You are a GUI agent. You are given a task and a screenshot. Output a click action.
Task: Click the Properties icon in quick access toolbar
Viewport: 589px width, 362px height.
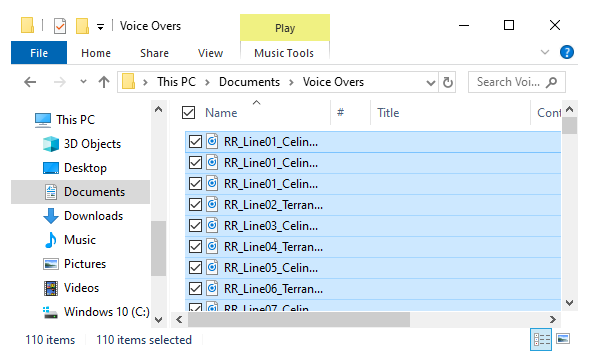(60, 26)
